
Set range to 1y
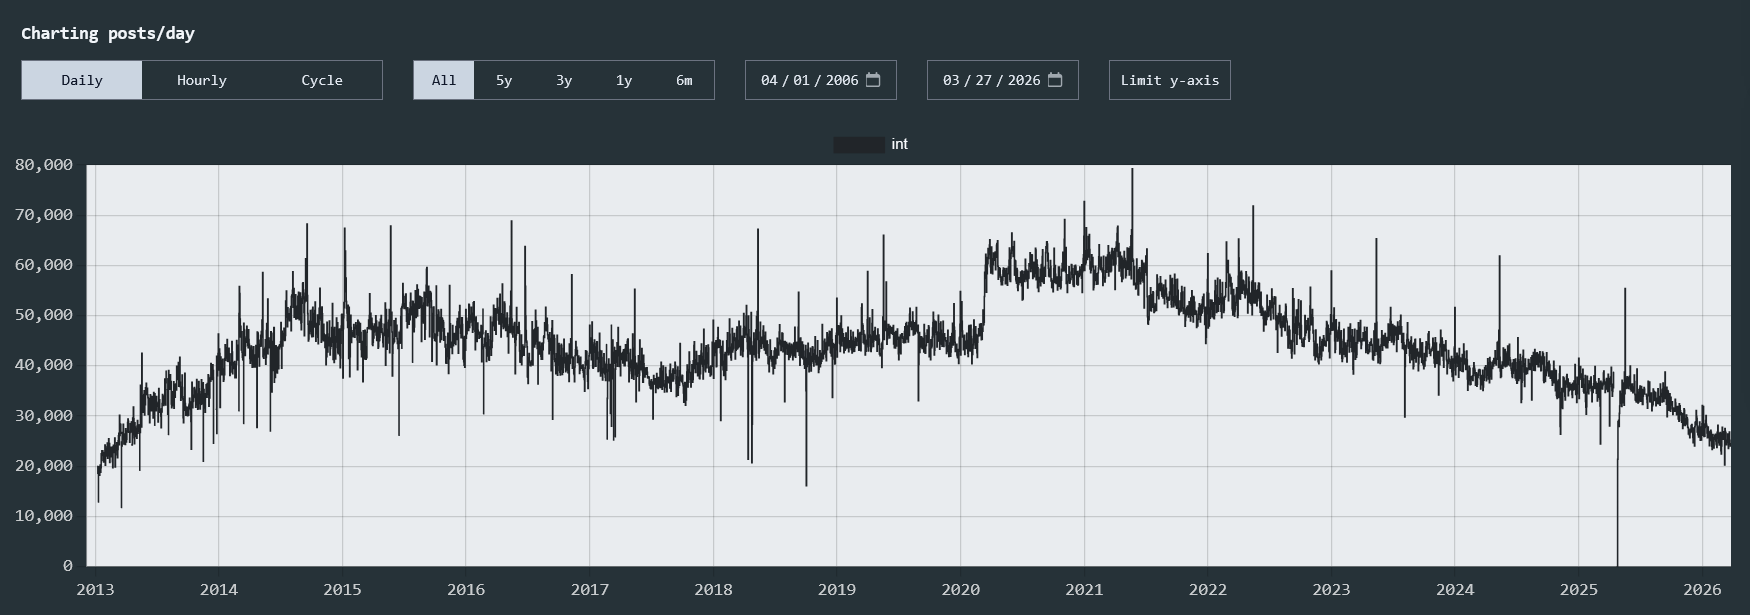(624, 80)
